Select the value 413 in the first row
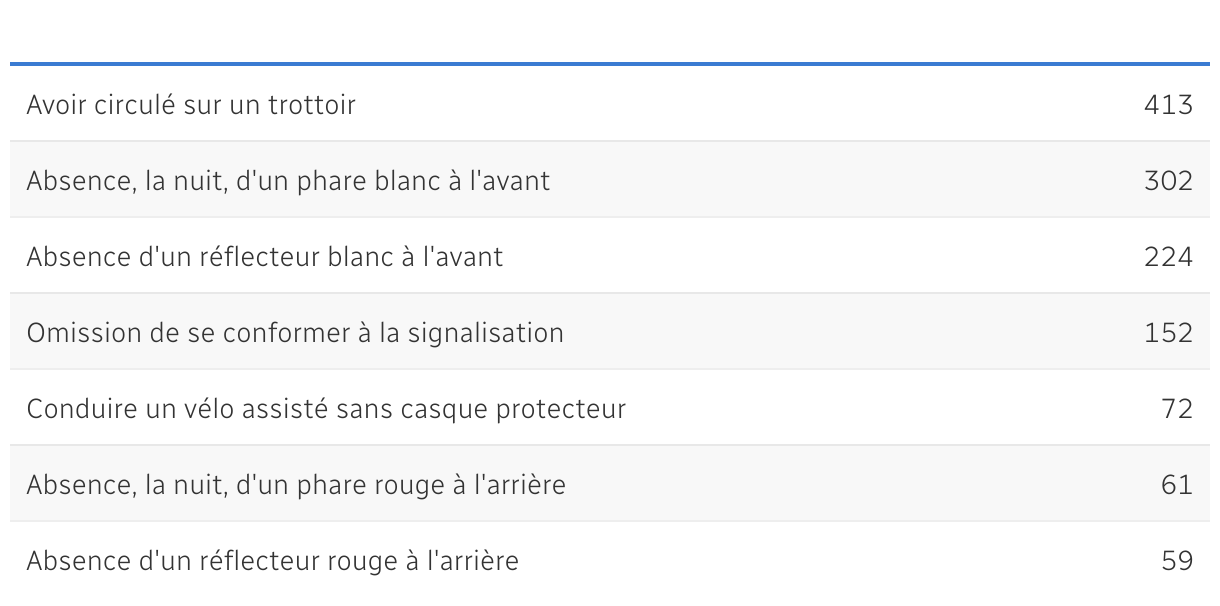This screenshot has height=606, width=1220. tap(1168, 105)
